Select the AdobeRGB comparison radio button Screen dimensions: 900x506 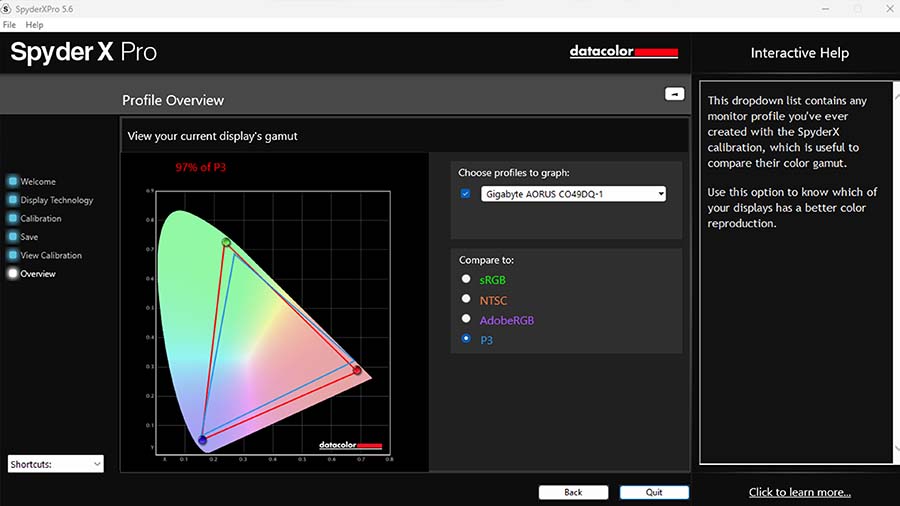pyautogui.click(x=466, y=318)
